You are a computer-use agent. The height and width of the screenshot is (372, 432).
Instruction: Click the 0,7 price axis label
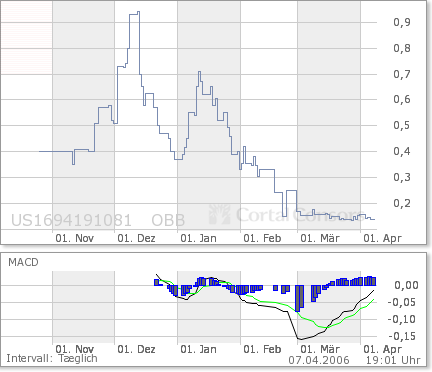[x=402, y=74]
